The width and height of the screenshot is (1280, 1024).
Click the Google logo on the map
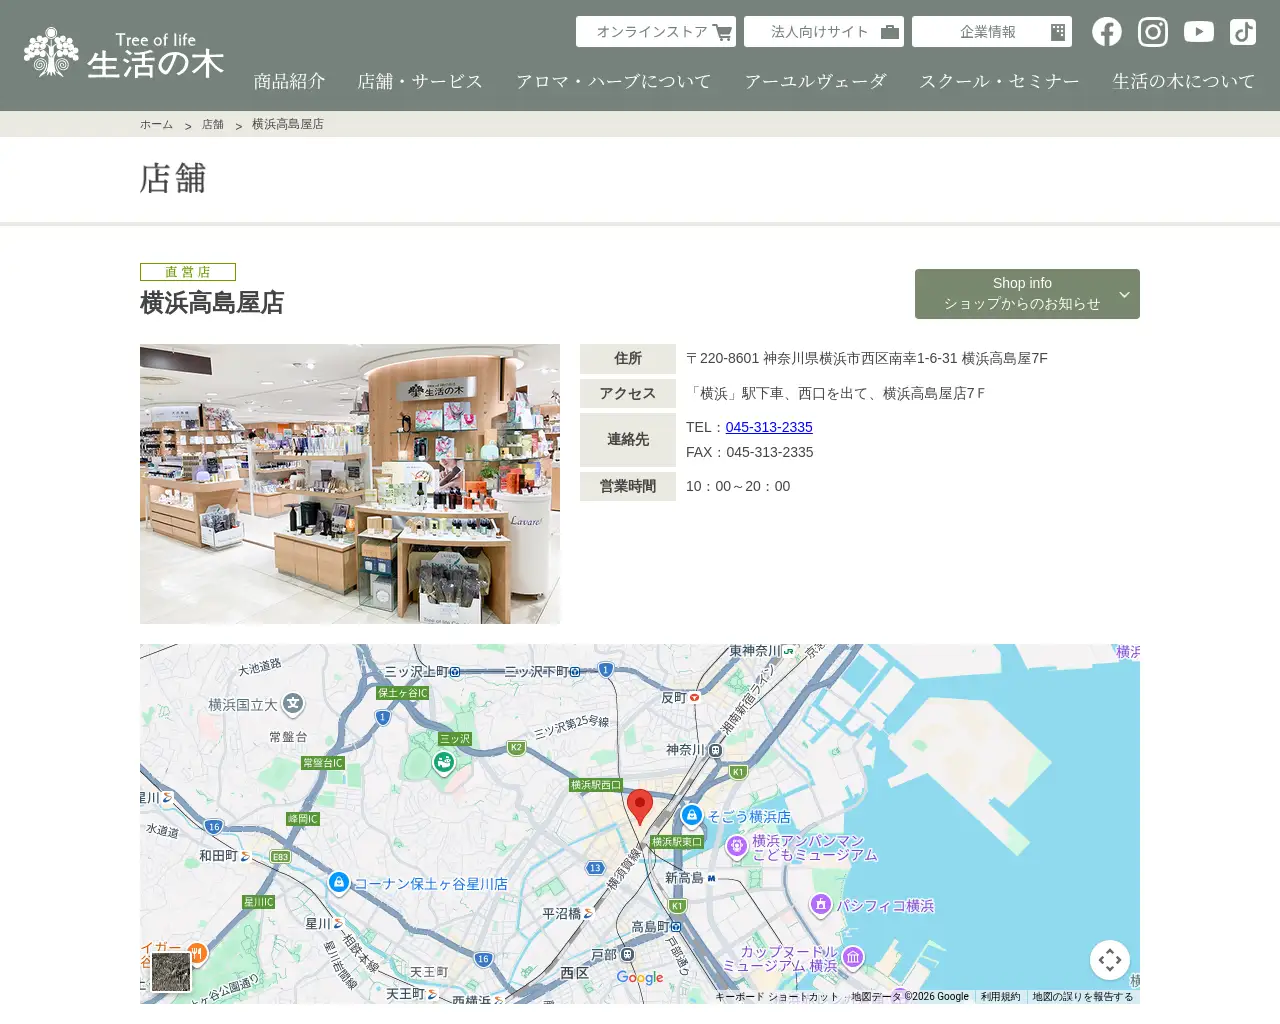pos(640,977)
